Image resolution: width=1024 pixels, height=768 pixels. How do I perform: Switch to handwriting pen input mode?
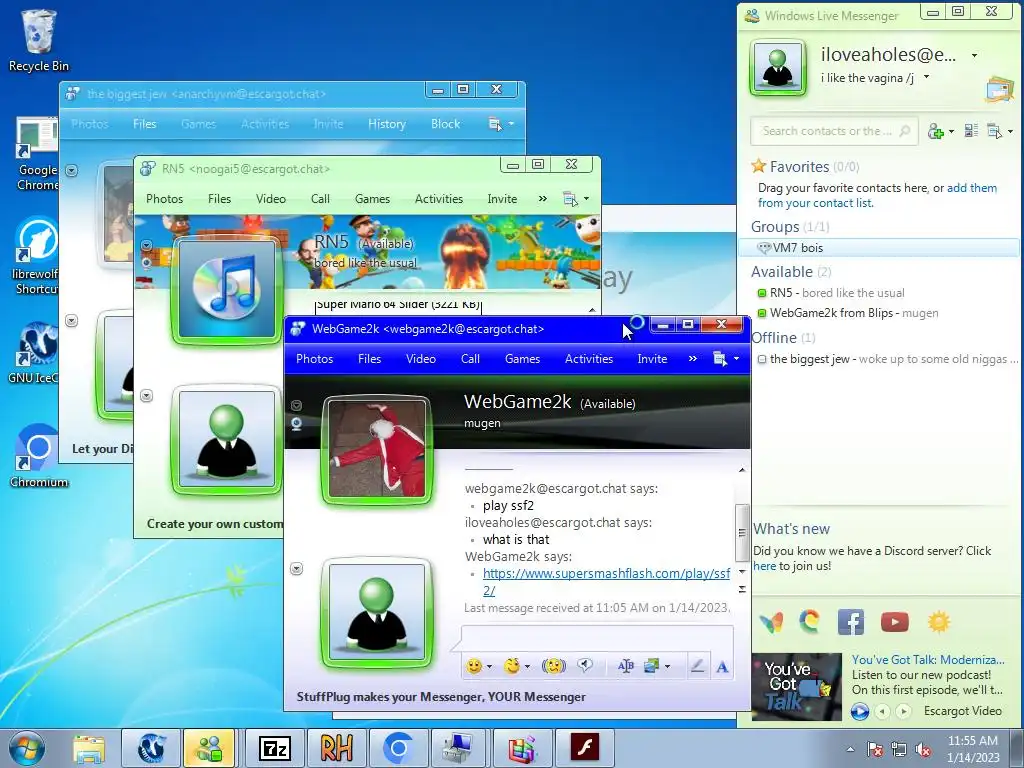click(697, 666)
